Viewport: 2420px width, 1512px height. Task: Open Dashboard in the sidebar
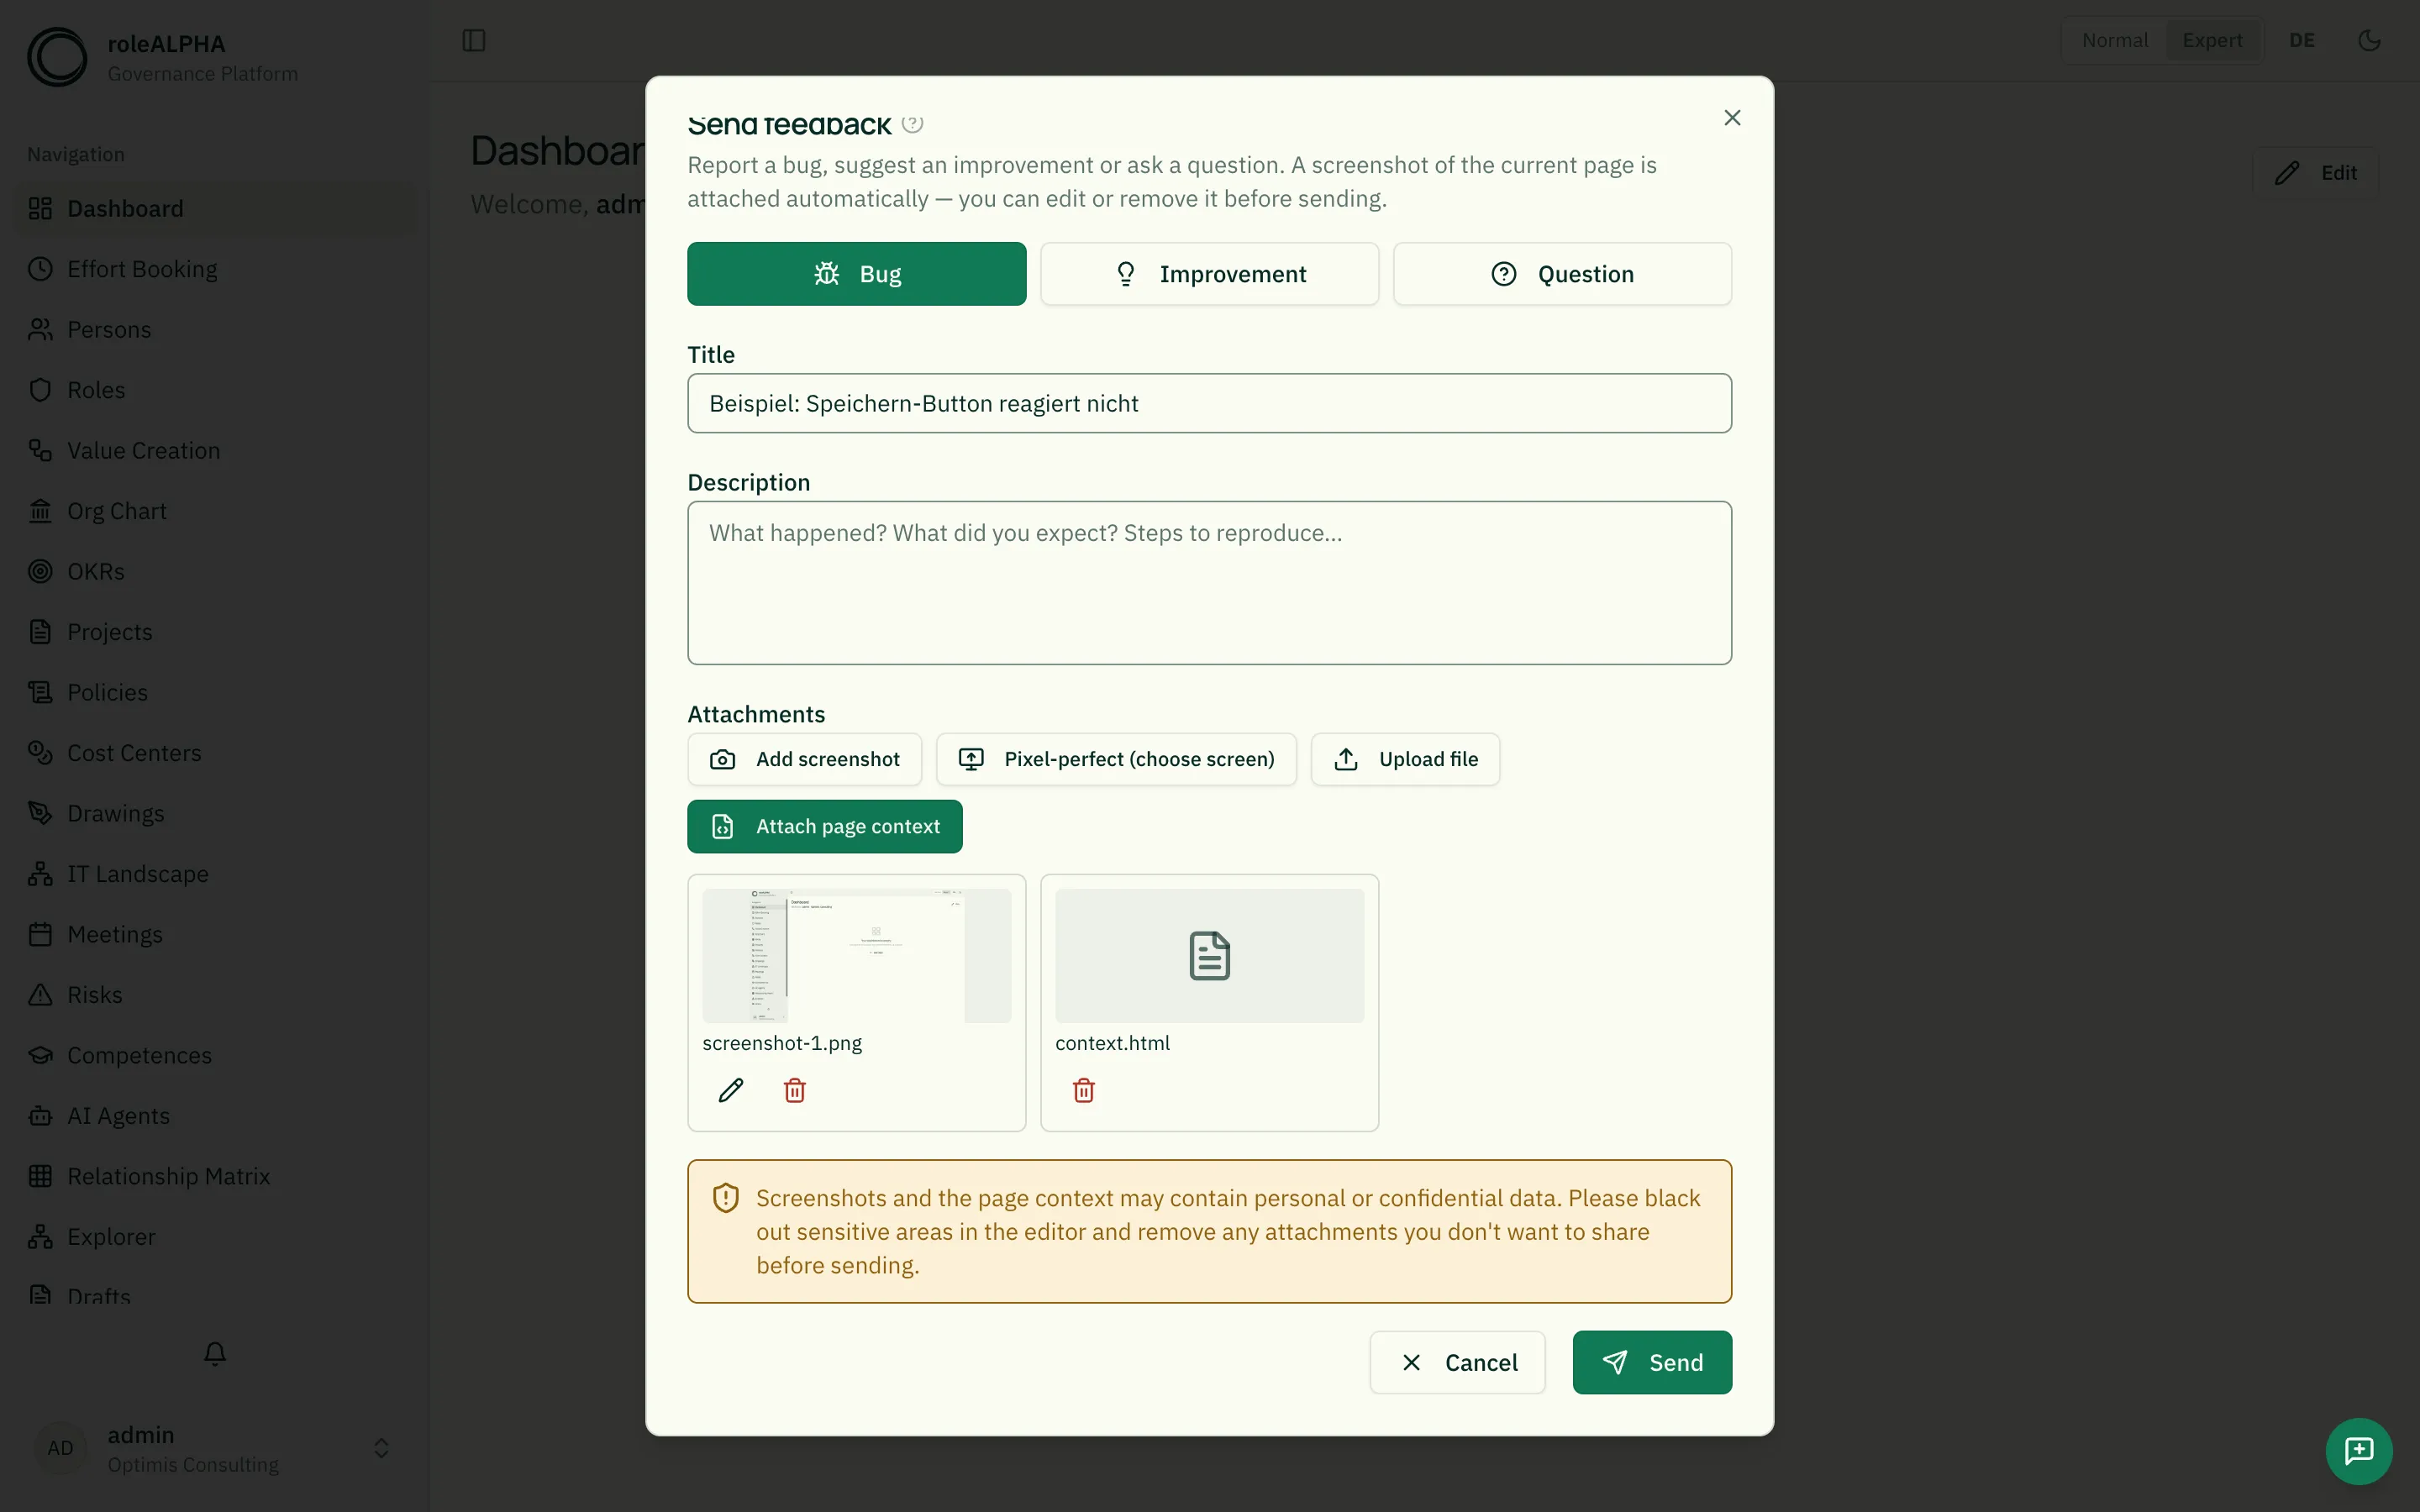click(215, 209)
